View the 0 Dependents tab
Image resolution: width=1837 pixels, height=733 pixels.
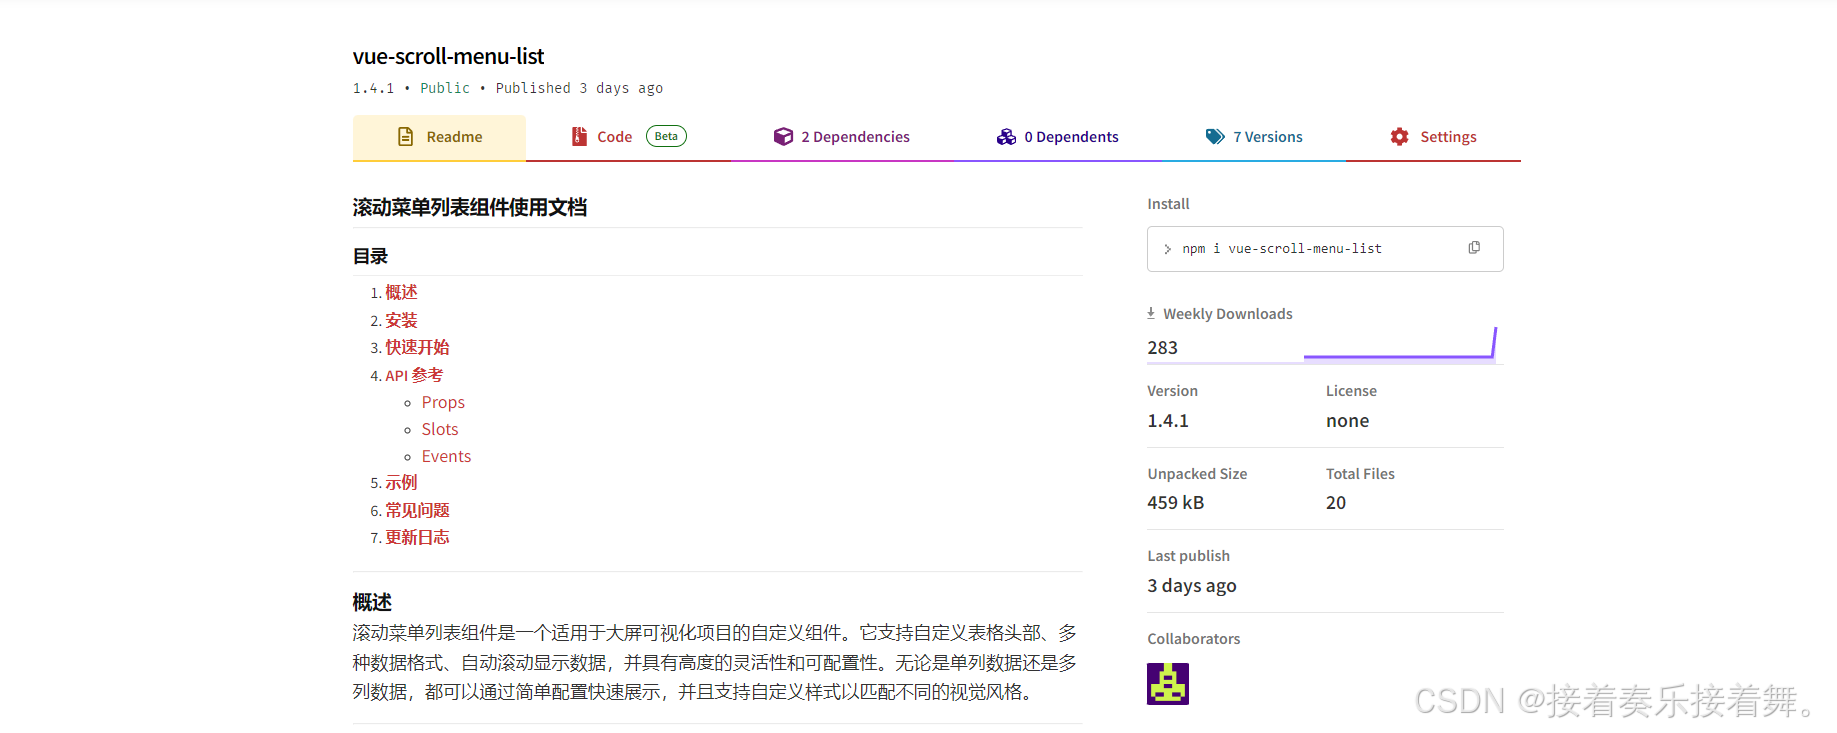(1057, 137)
